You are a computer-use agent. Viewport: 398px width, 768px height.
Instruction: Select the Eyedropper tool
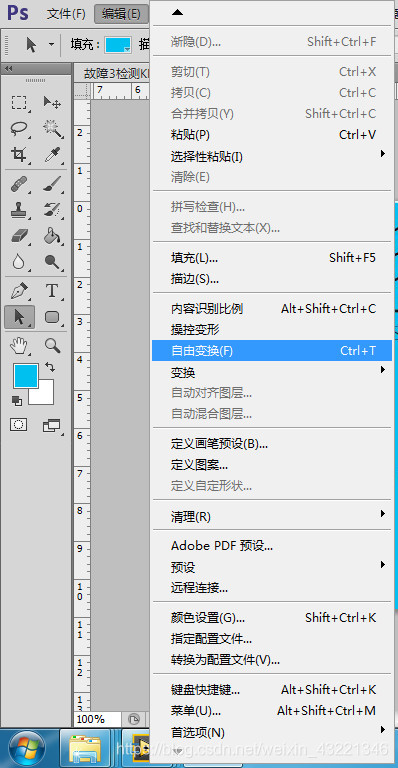click(x=51, y=155)
